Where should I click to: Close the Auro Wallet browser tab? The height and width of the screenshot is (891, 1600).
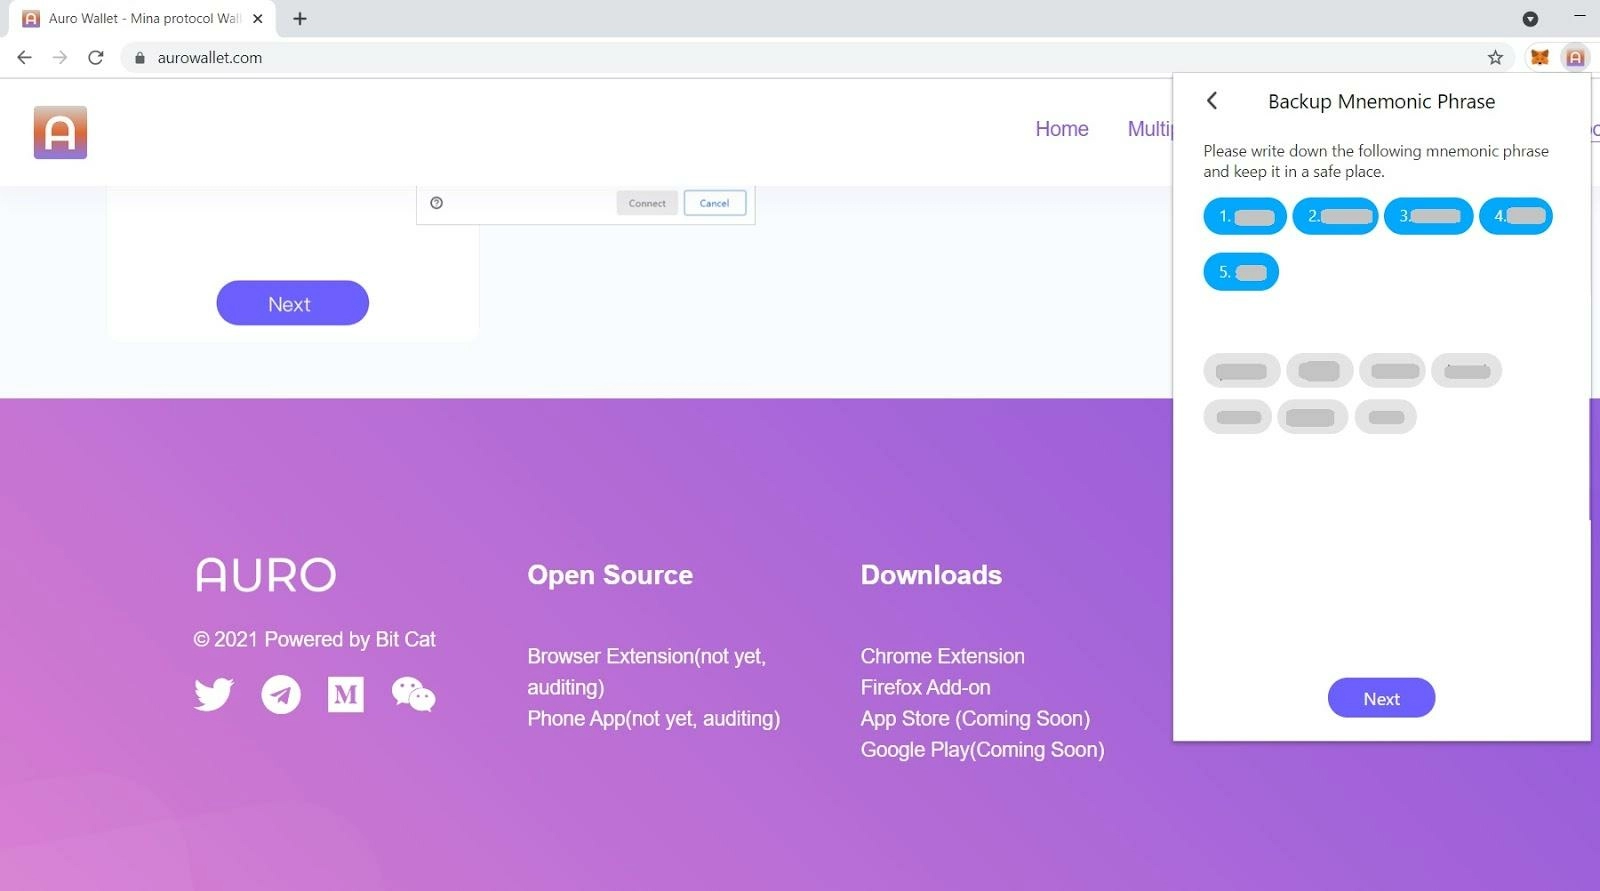click(258, 18)
